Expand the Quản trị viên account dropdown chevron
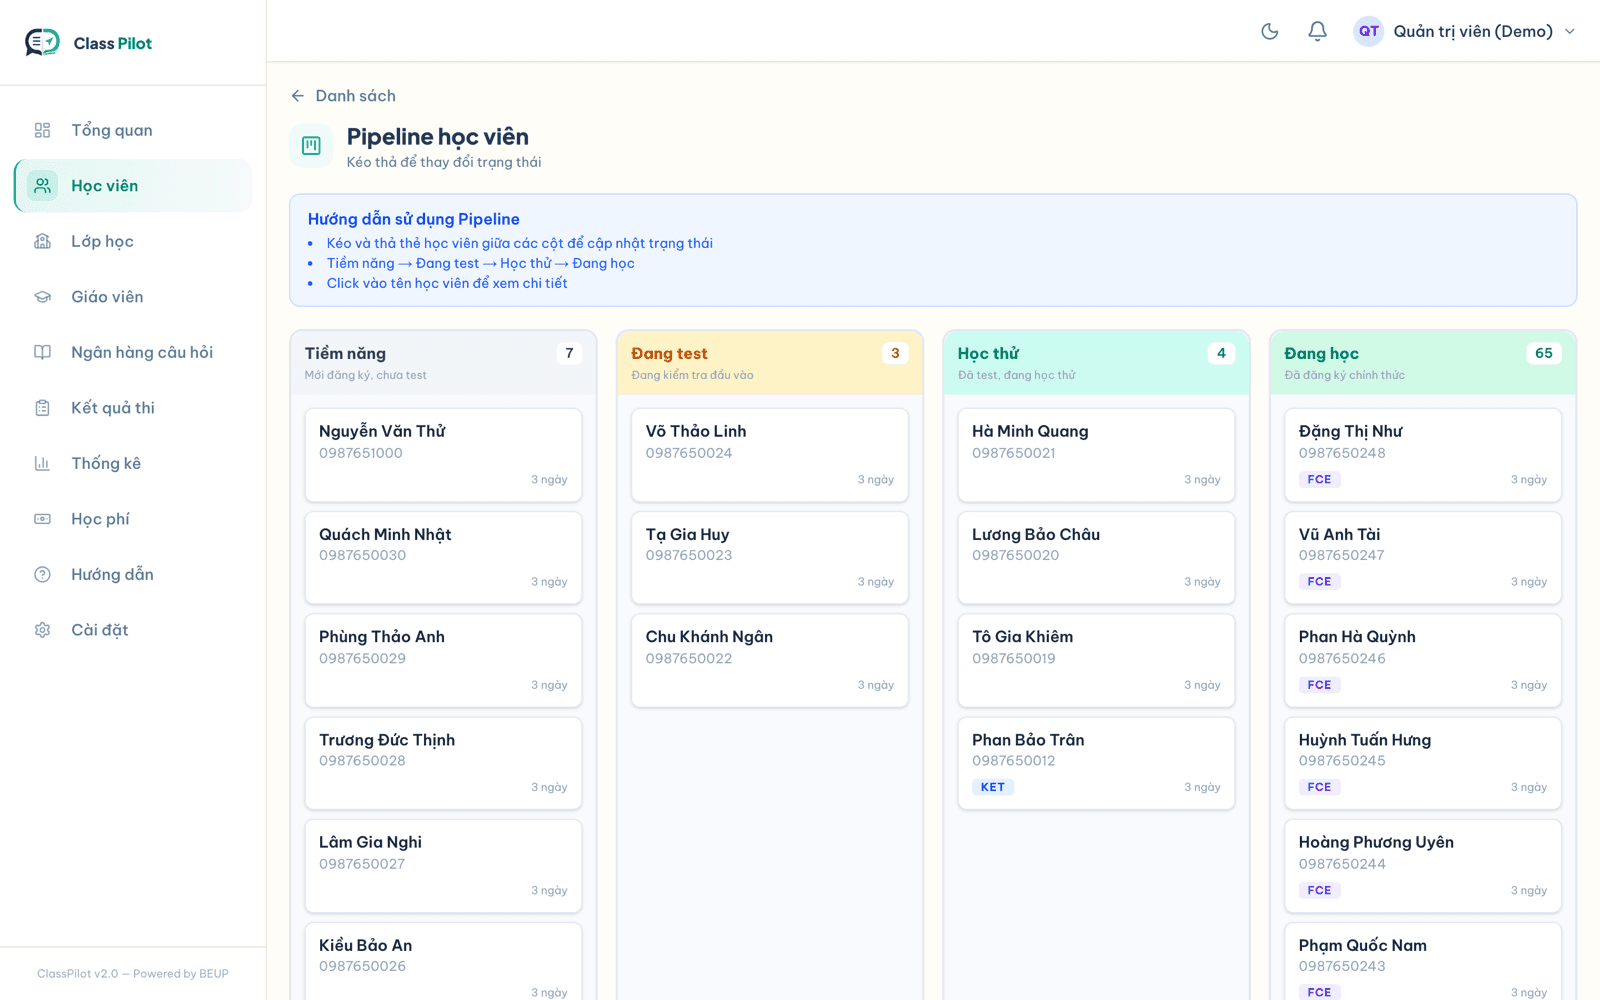Viewport: 1600px width, 1000px height. pos(1570,31)
